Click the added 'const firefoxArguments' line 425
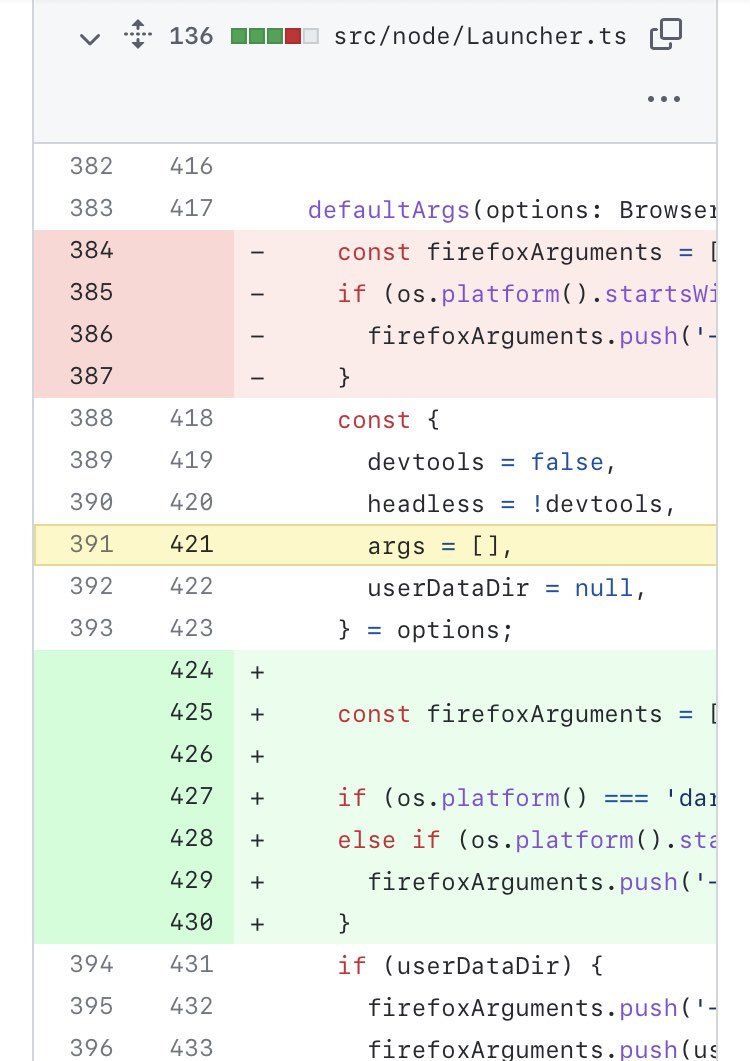The width and height of the screenshot is (750, 1061). 475,713
